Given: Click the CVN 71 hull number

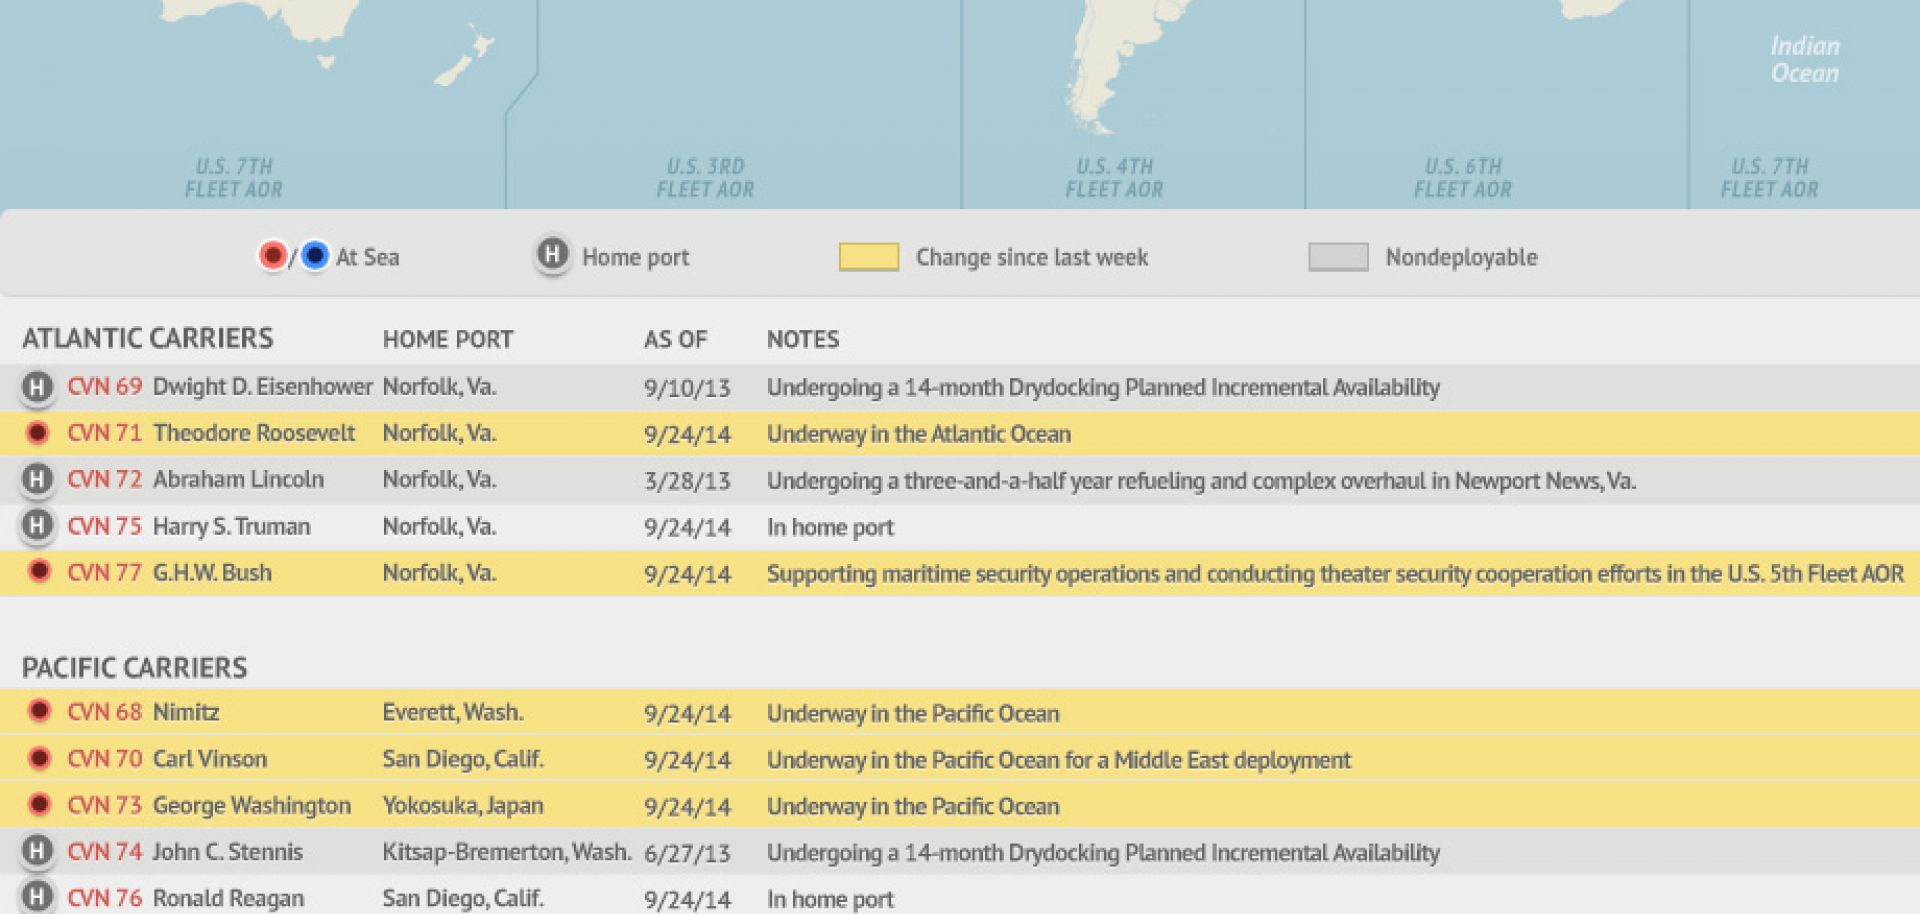Looking at the screenshot, I should pos(105,433).
